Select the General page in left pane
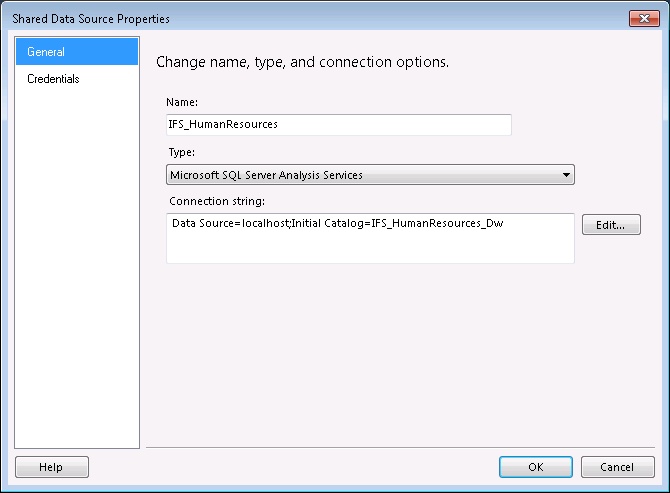The height and width of the screenshot is (493, 670). [77, 52]
